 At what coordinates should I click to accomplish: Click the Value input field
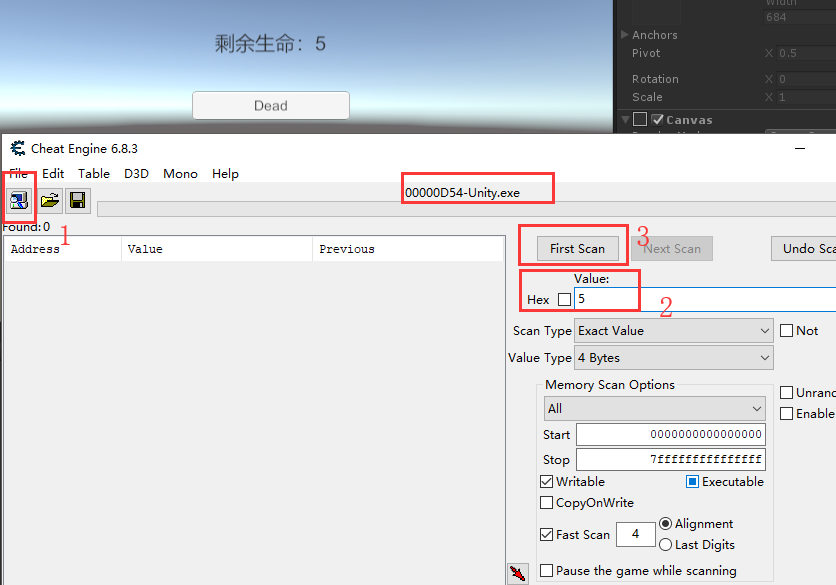coord(620,299)
